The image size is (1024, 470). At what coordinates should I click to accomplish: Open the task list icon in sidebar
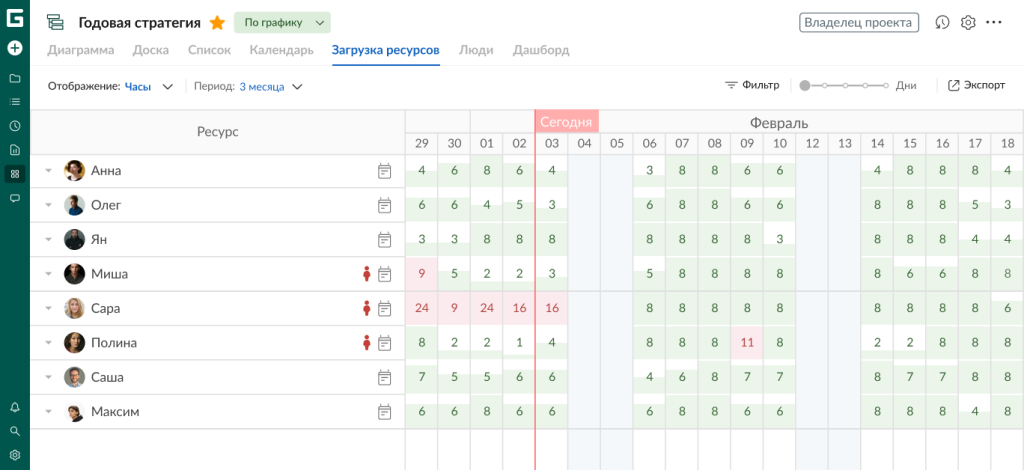click(x=14, y=102)
